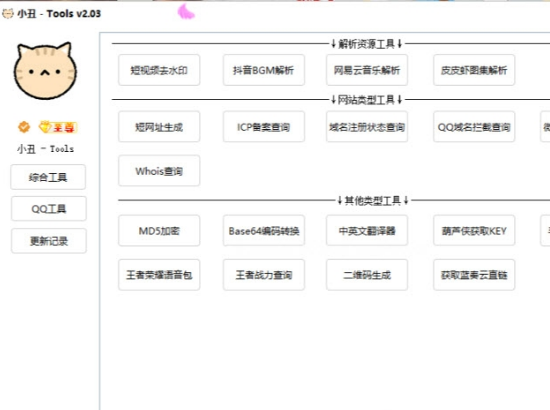This screenshot has height=410, width=550.
Task: Open the Whois查询 tool
Action: 159,171
